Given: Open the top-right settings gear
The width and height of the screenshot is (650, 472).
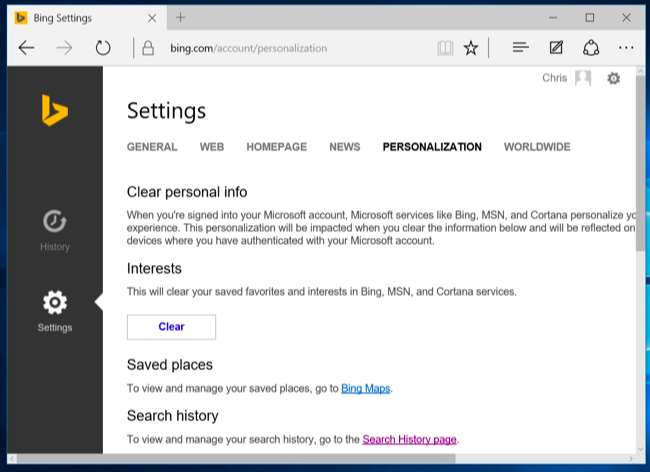Looking at the screenshot, I should [613, 78].
